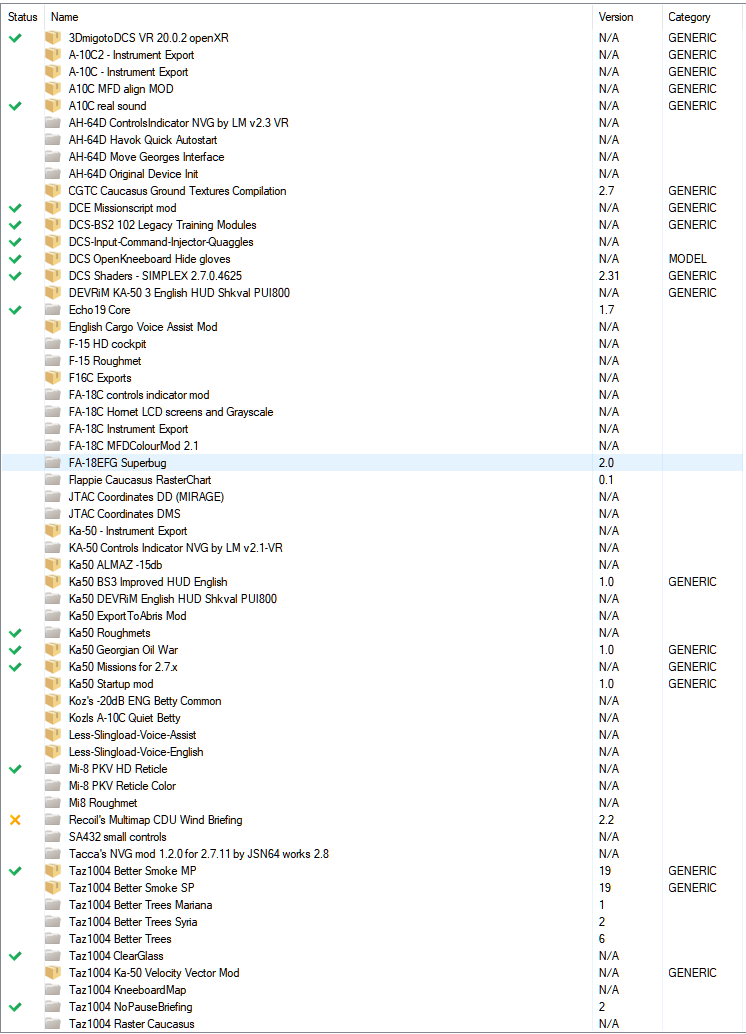Image resolution: width=746 pixels, height=1034 pixels.
Task: Click the green check status of Ka50 Roughmets
Action: 15,633
